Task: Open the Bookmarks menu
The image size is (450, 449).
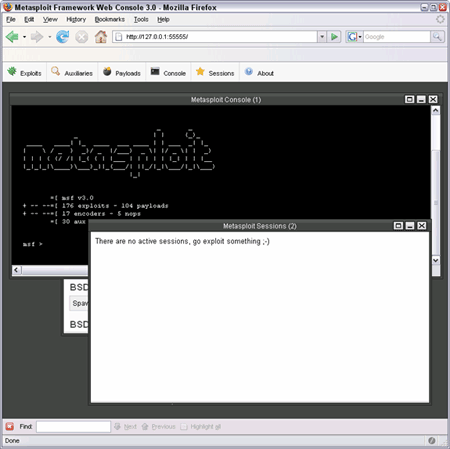Action: [110, 19]
